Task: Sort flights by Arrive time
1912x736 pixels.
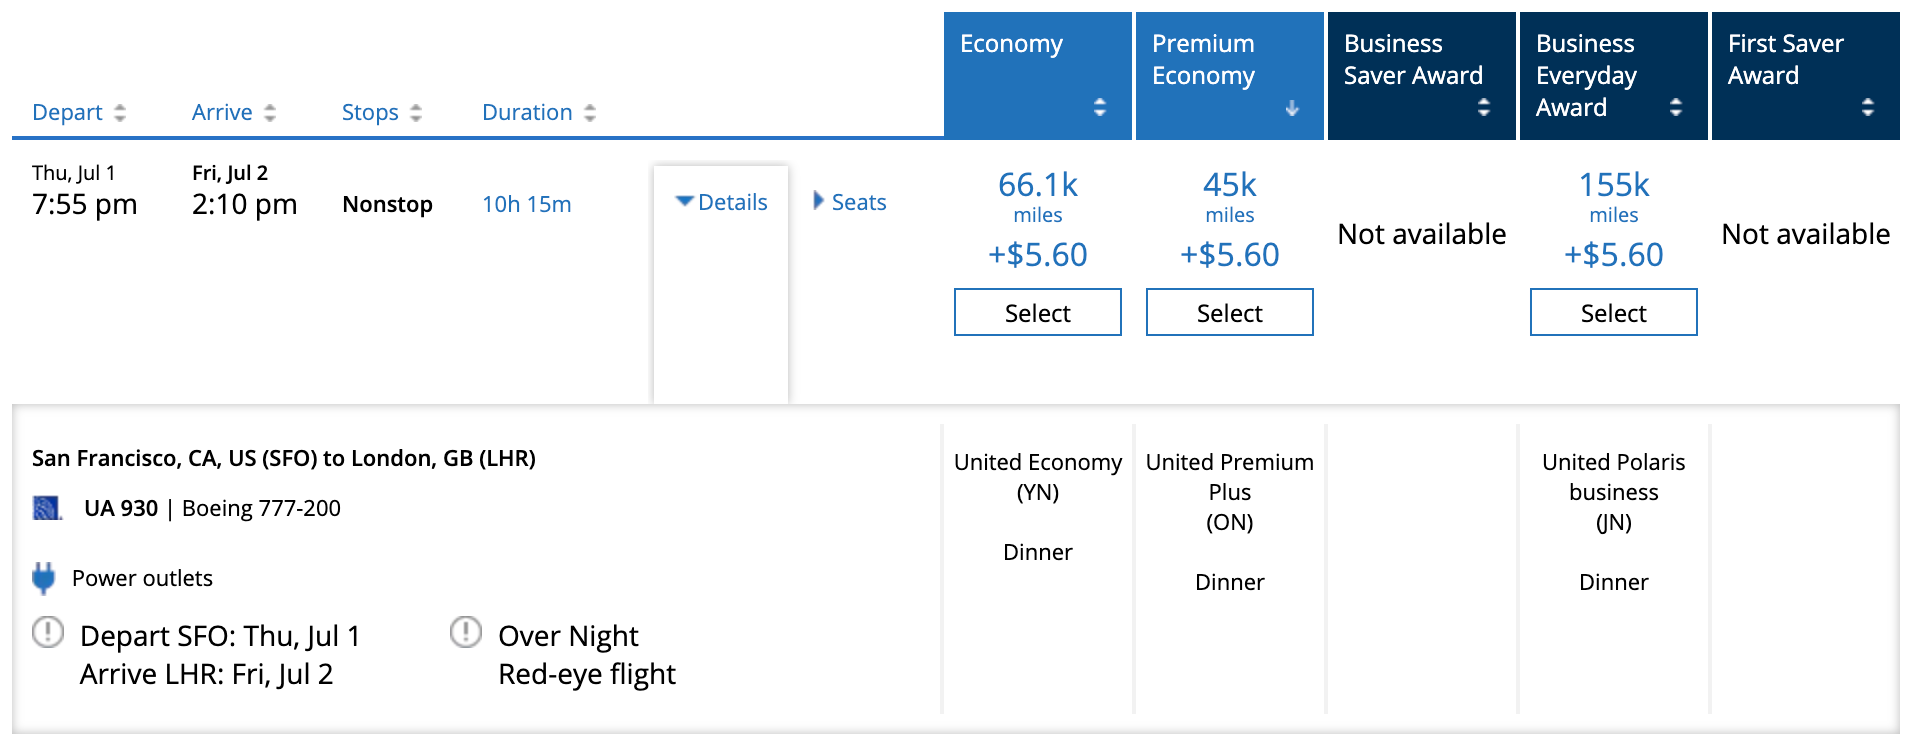Action: (x=233, y=112)
